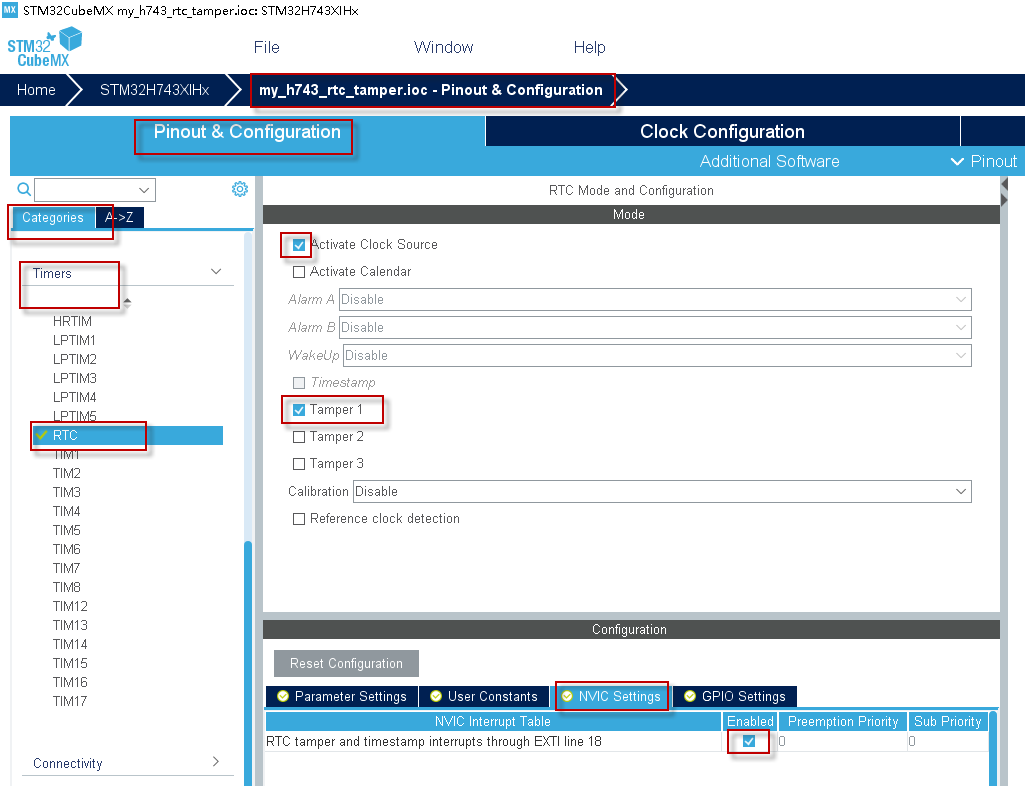Go to Home breadcrumb
The image size is (1025, 786).
coord(36,90)
